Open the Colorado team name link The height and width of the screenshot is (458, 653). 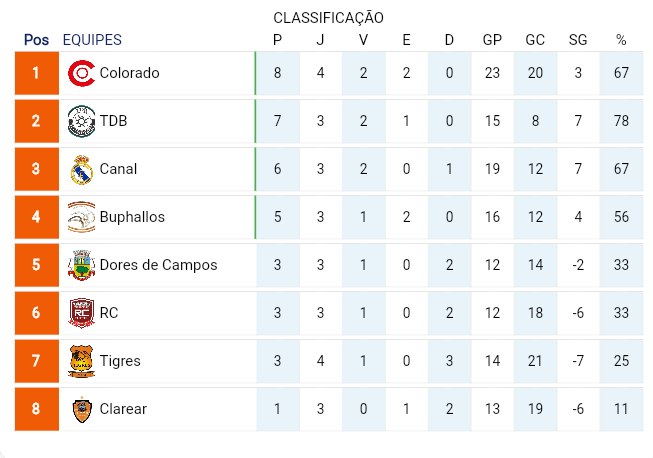tap(130, 73)
